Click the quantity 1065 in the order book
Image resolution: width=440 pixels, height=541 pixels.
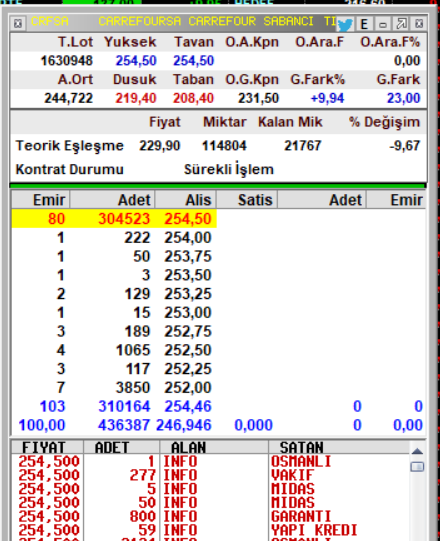point(133,350)
